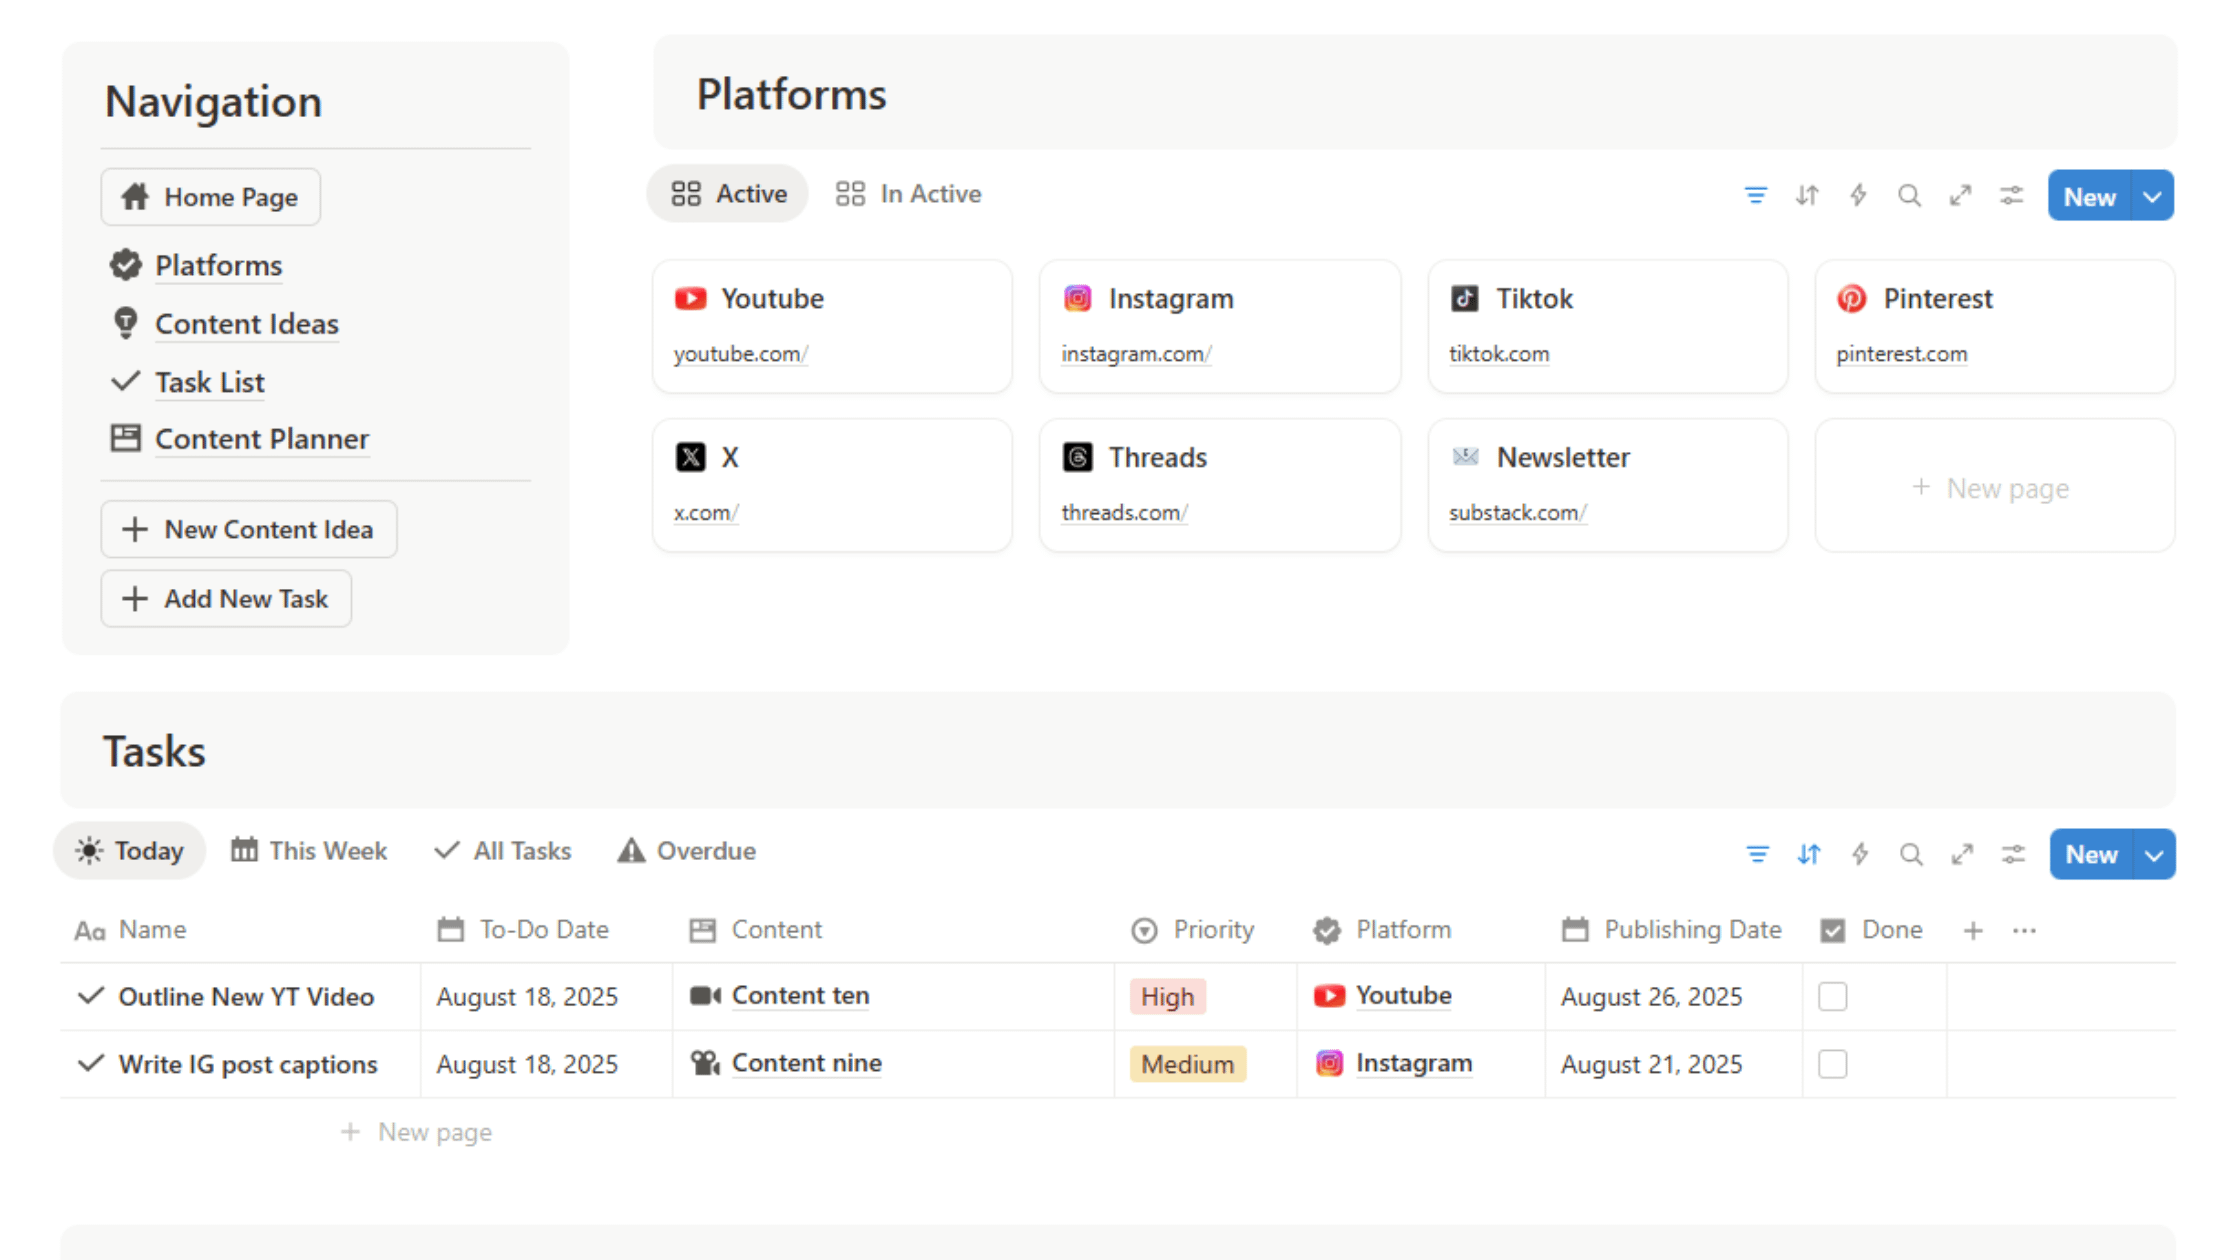Click the sort icon in Platforms toolbar
2240x1260 pixels.
(x=1807, y=195)
